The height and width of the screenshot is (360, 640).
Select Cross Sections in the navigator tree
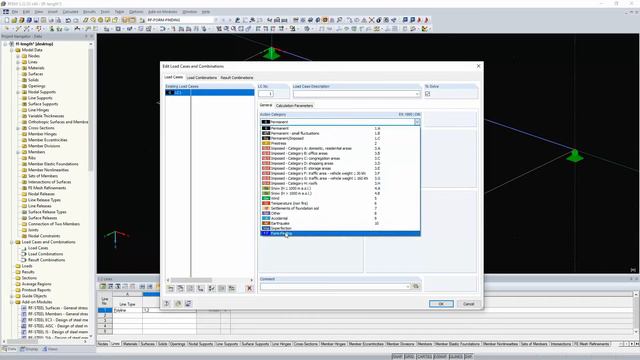point(41,128)
